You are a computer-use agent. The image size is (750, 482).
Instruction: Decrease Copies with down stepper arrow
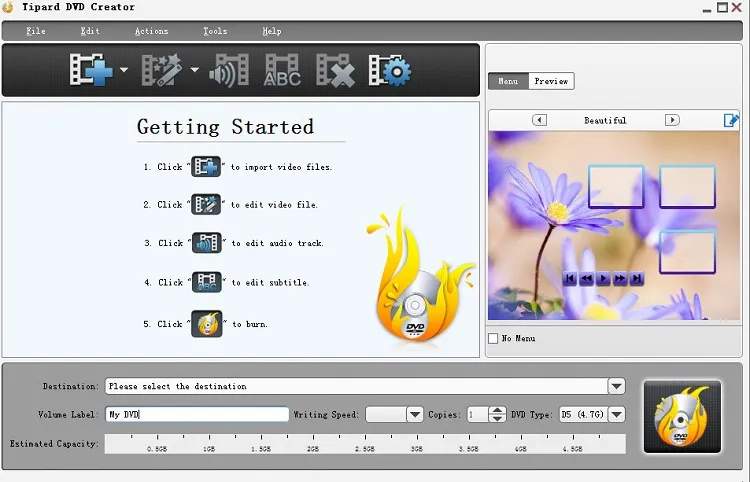tap(497, 418)
